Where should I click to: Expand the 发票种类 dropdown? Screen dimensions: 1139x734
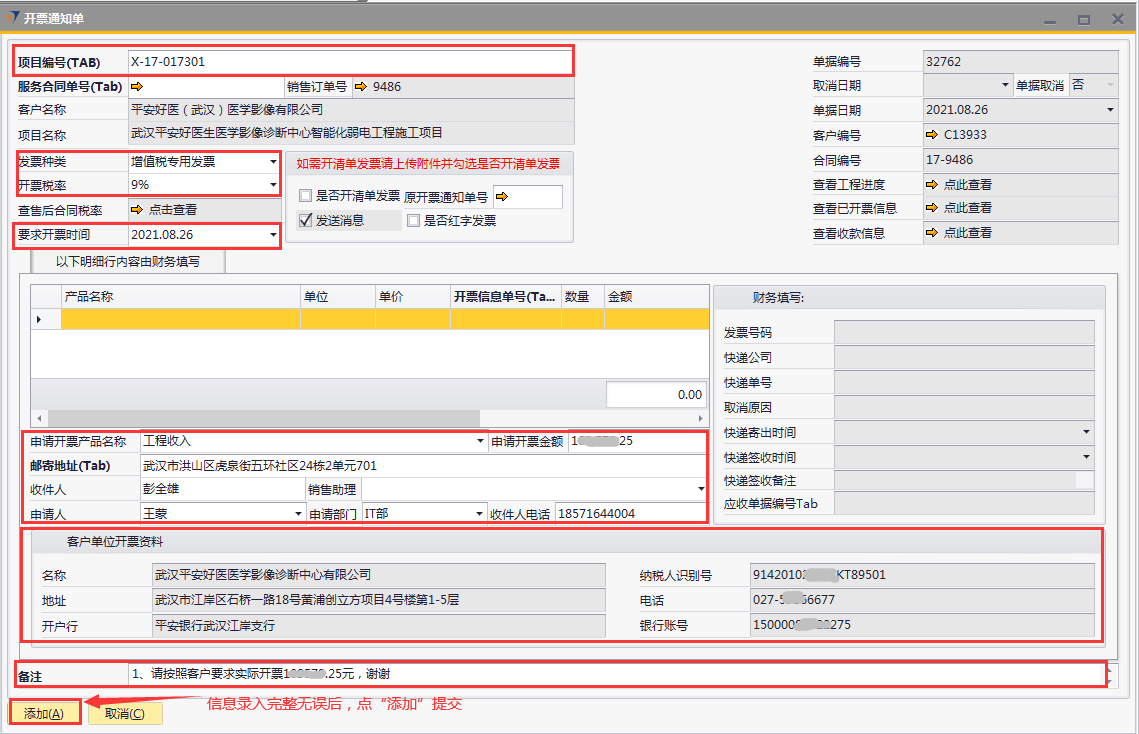tap(271, 161)
